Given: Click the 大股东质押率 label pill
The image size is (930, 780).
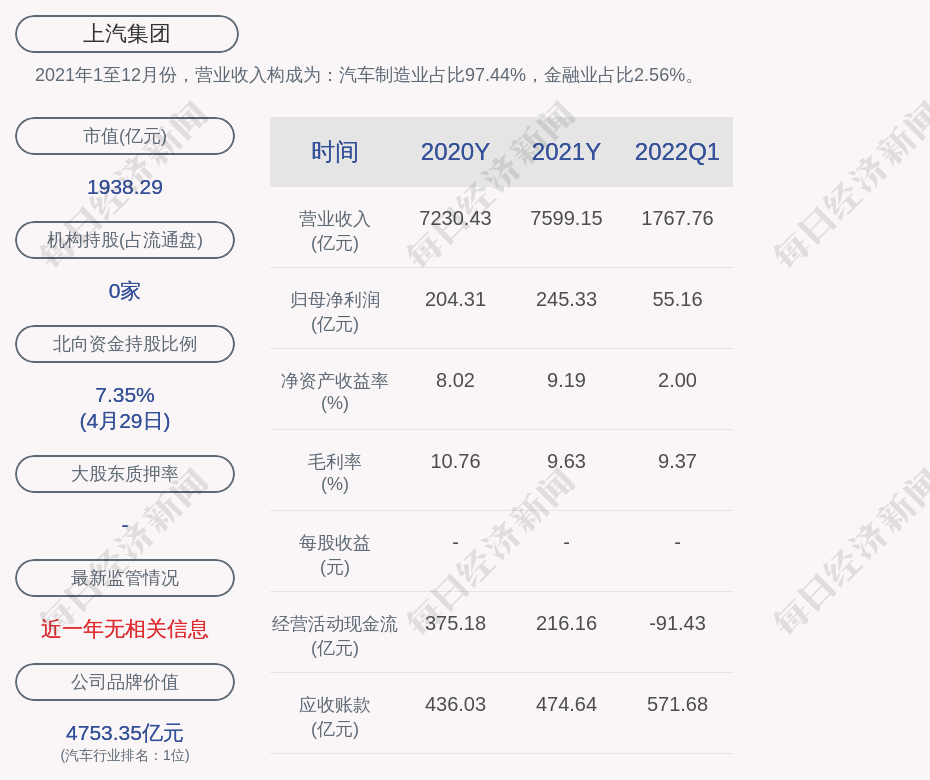Looking at the screenshot, I should pyautogui.click(x=125, y=473).
